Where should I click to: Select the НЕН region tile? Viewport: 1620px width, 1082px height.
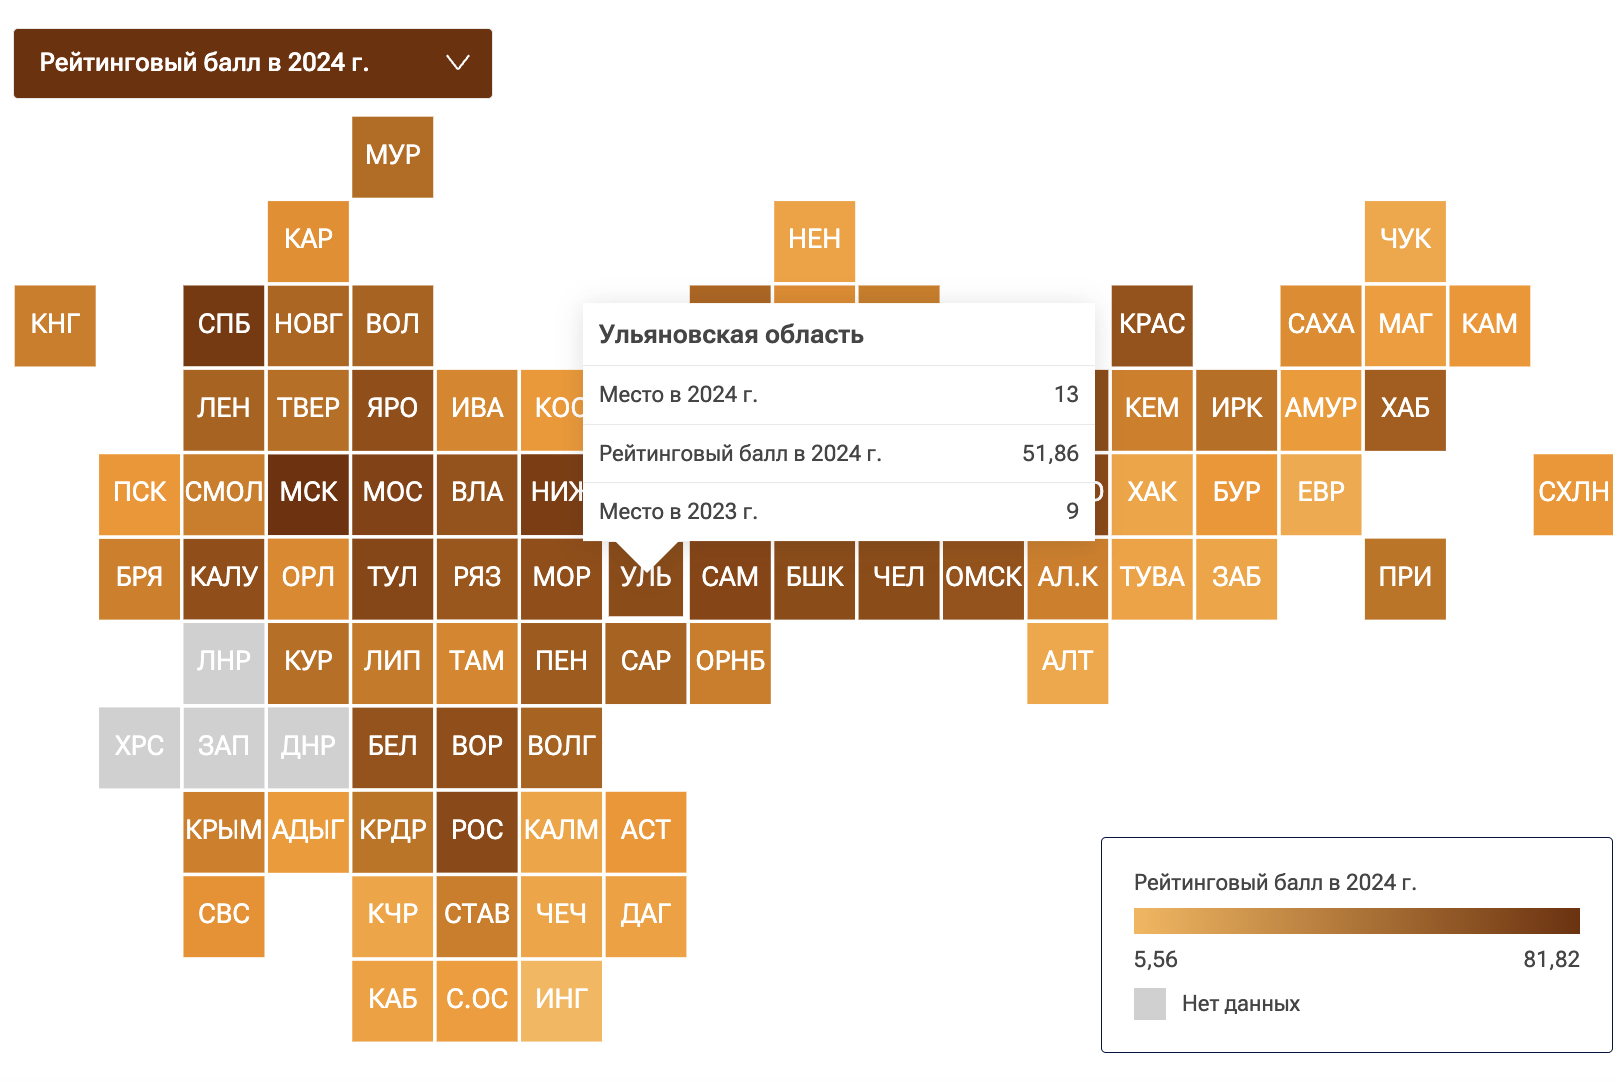pos(814,240)
